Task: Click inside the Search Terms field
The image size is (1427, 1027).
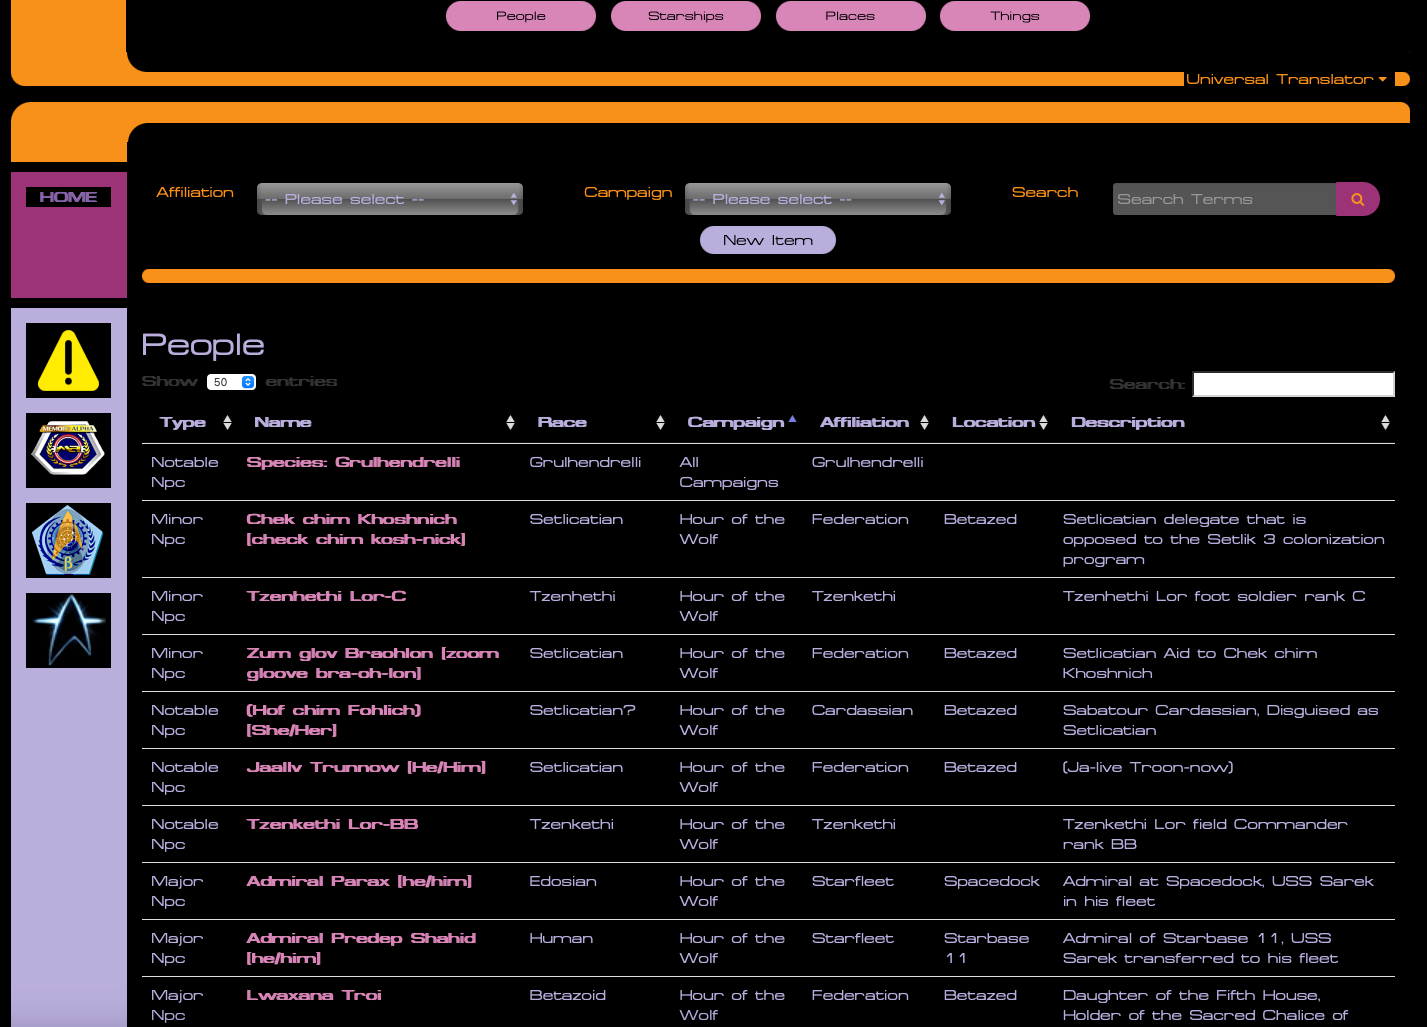Action: pyautogui.click(x=1222, y=198)
